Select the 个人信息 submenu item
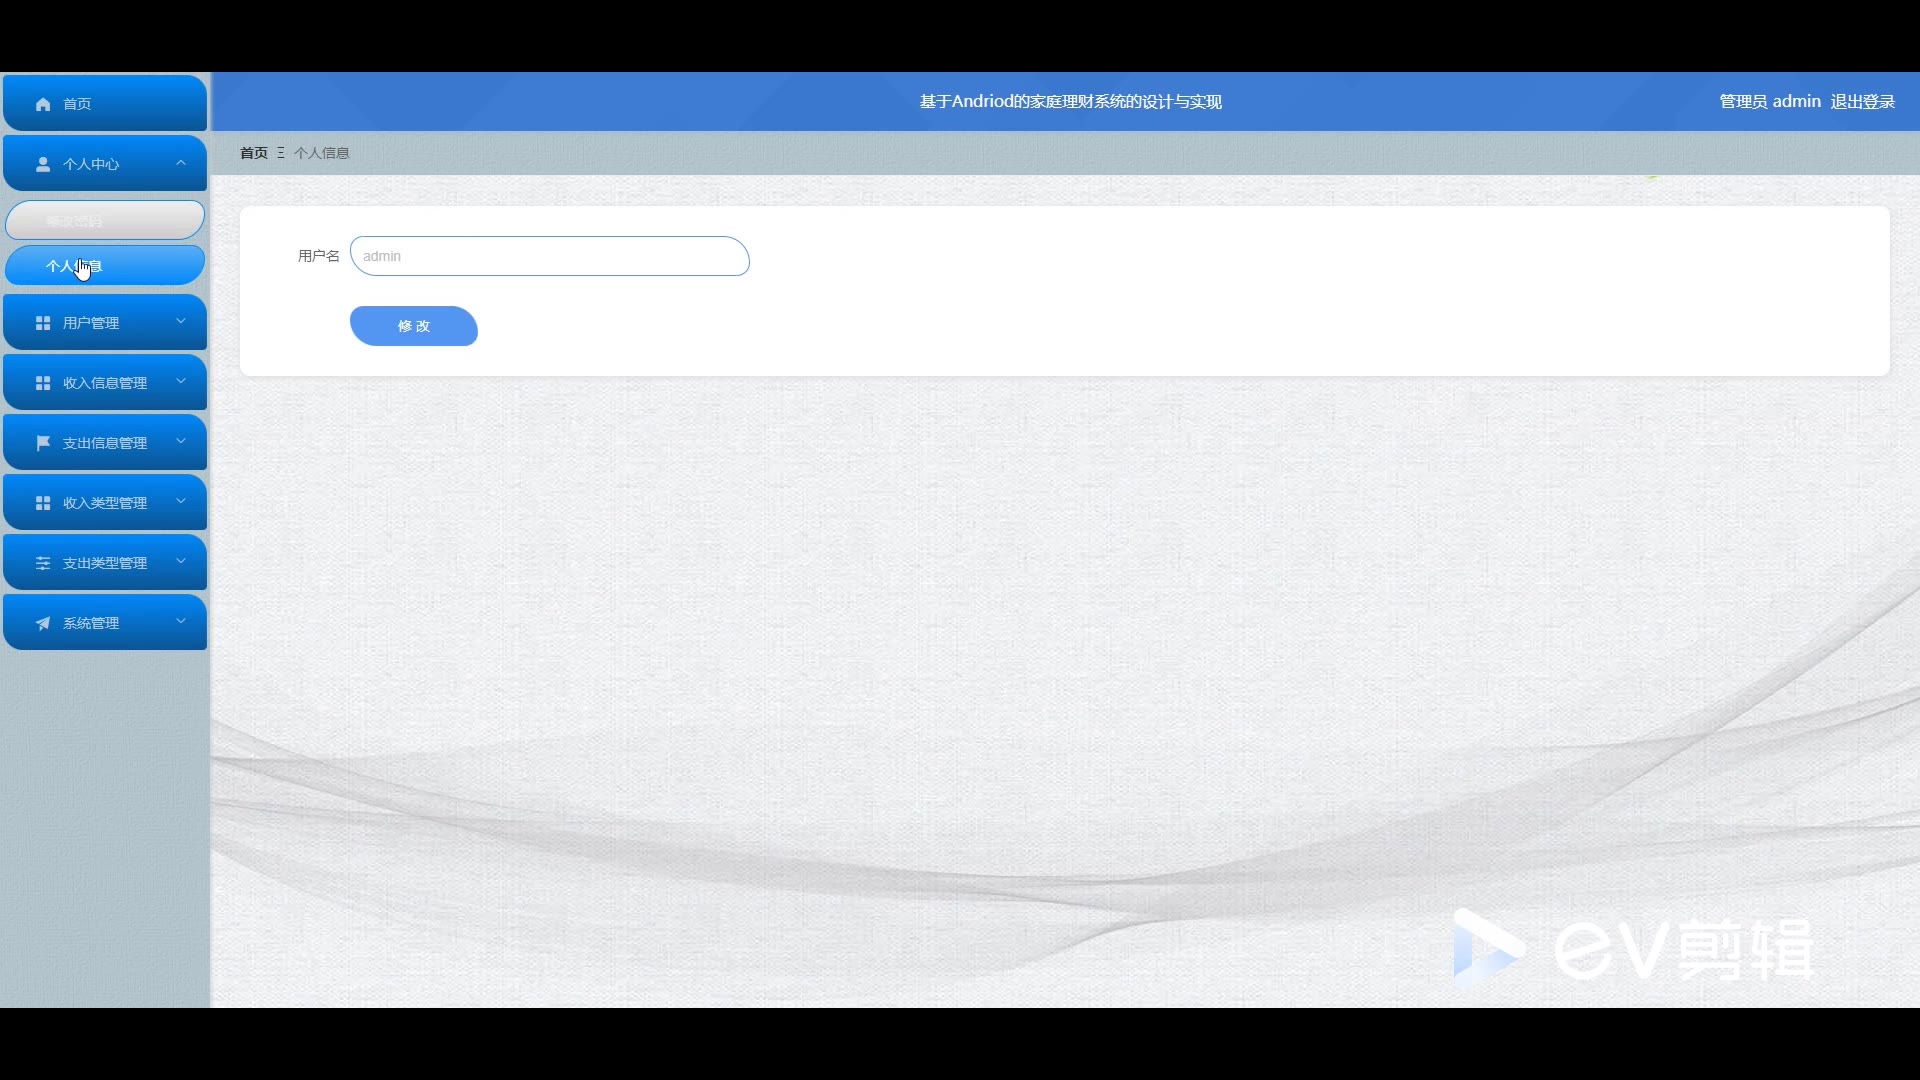This screenshot has width=1920, height=1080. 105,266
